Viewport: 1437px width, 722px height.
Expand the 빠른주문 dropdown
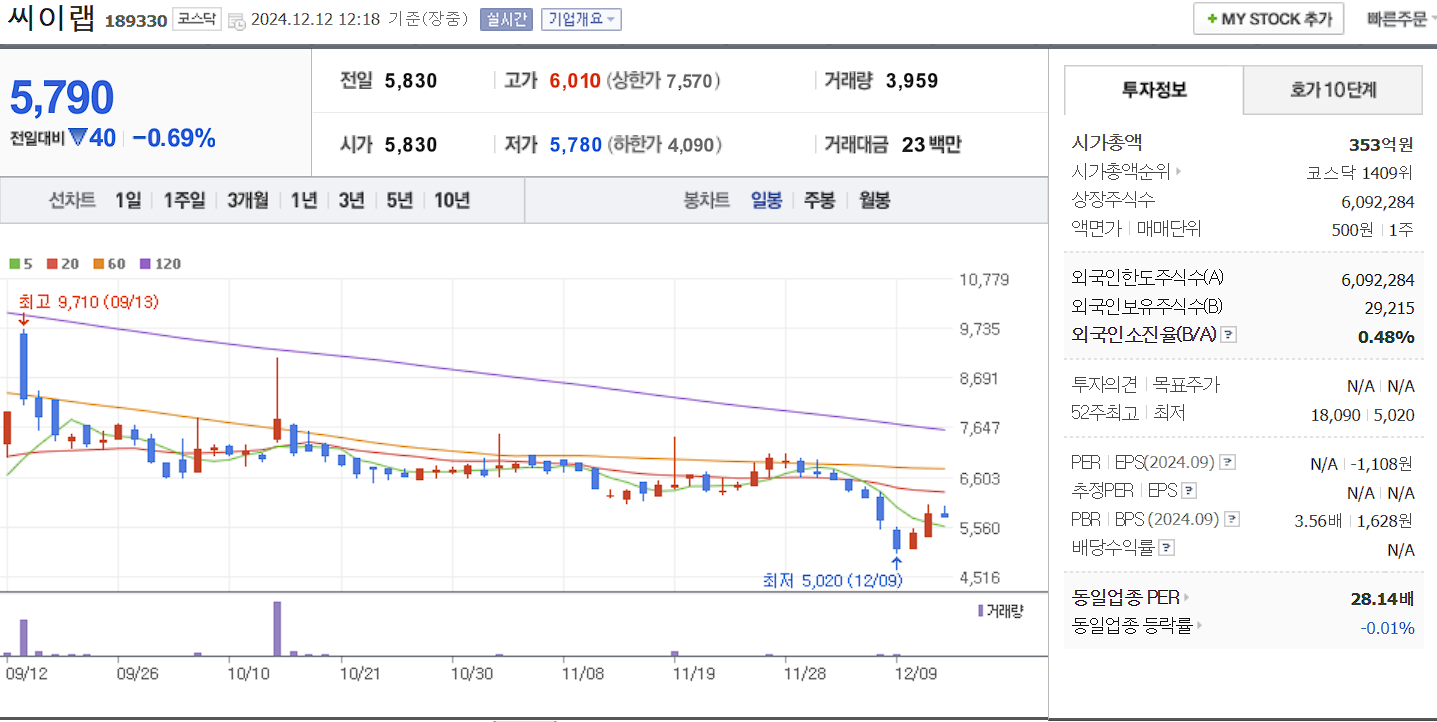point(1400,18)
